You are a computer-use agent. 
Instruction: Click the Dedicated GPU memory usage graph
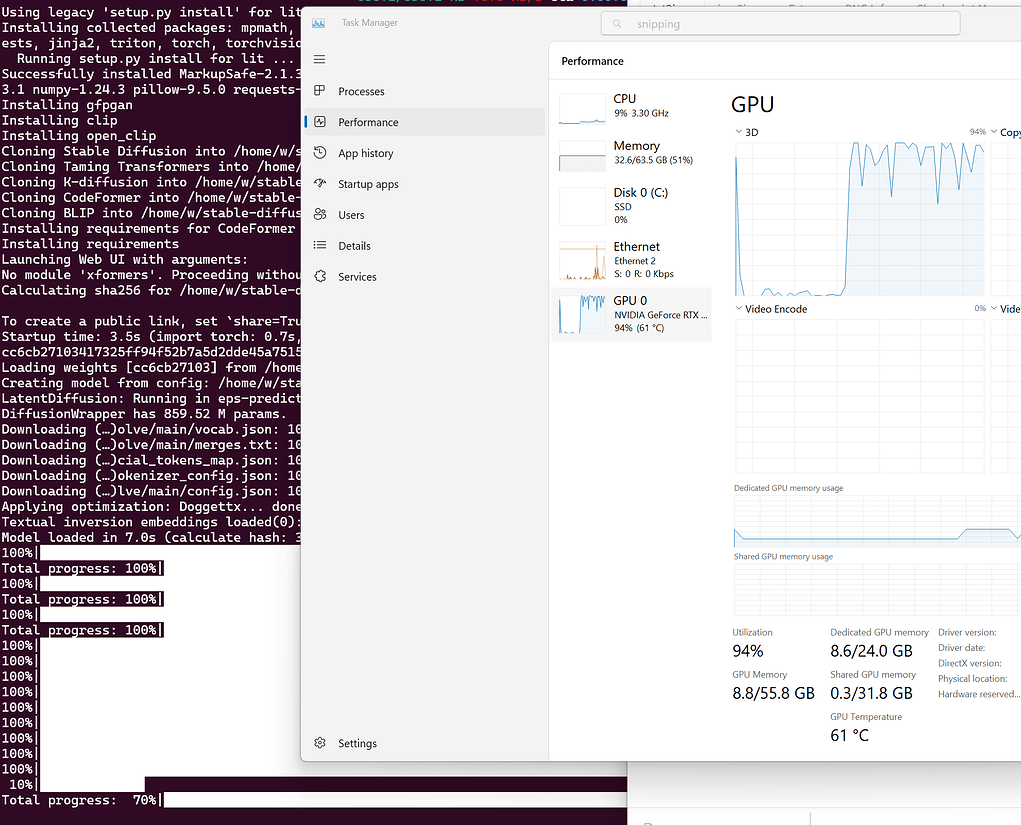coord(875,520)
